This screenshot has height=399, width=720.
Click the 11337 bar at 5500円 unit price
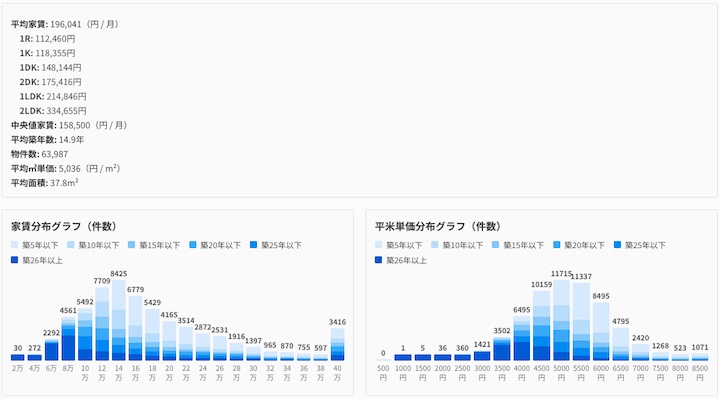point(581,322)
